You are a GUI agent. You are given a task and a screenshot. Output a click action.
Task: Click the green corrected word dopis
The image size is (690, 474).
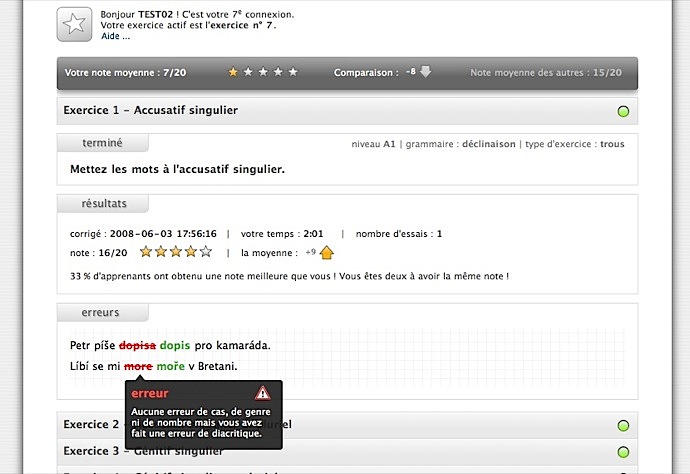pyautogui.click(x=175, y=345)
